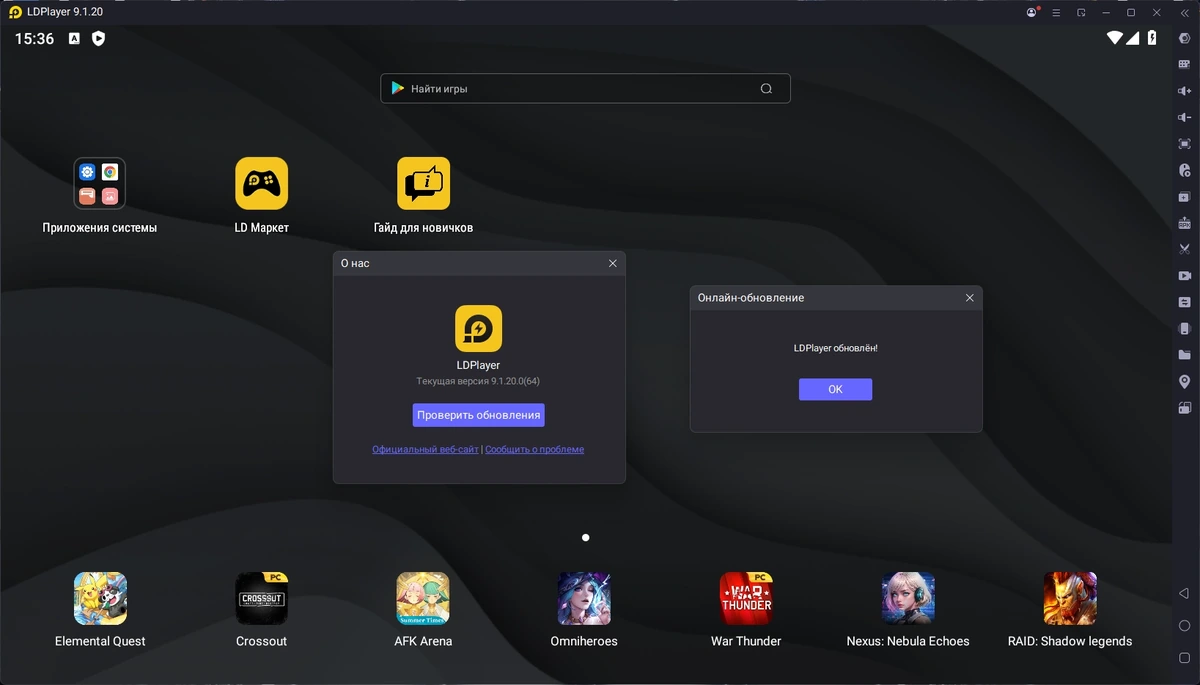
Task: Launch Nexus: Nebula Echoes game
Action: pos(908,598)
